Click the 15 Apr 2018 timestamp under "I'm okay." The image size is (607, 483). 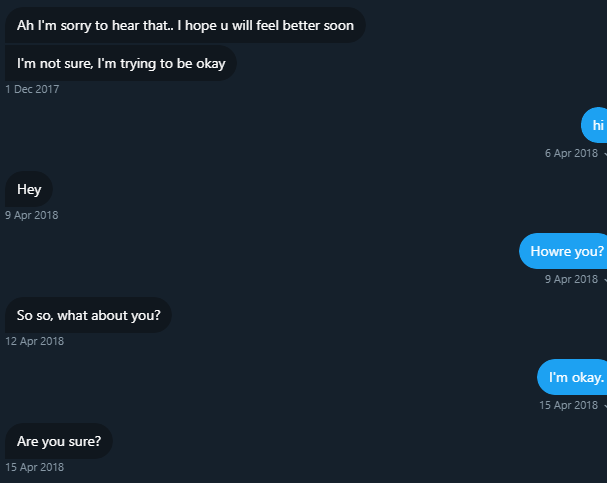click(x=569, y=405)
